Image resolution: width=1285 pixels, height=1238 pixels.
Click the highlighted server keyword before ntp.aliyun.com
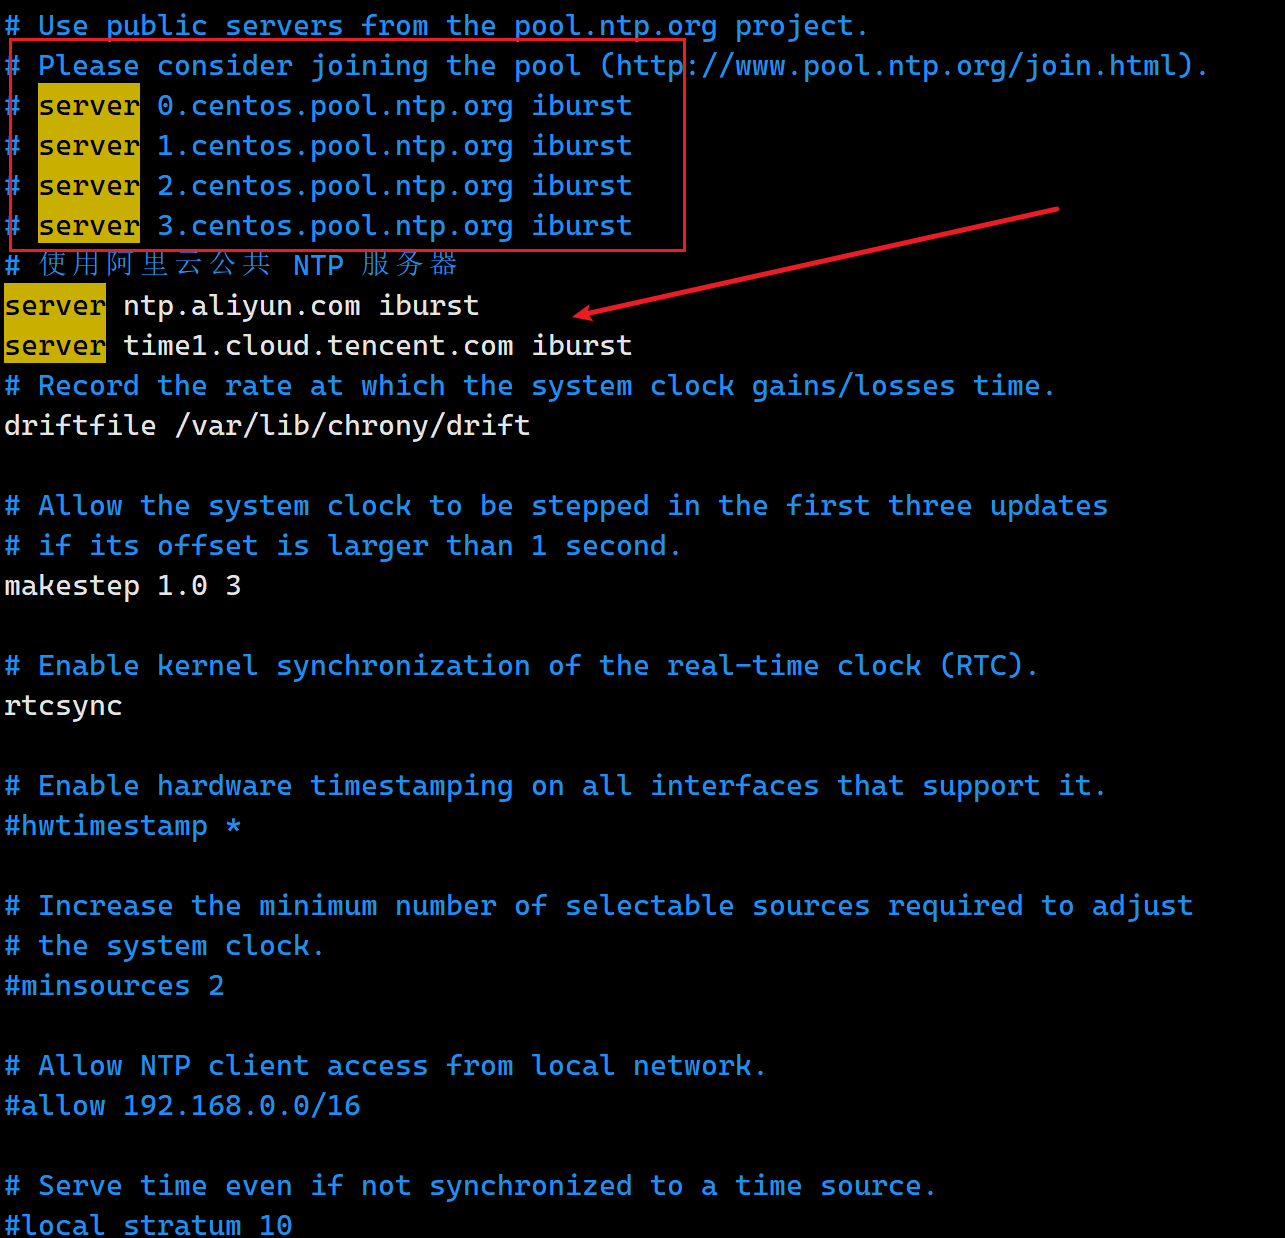pos(55,306)
